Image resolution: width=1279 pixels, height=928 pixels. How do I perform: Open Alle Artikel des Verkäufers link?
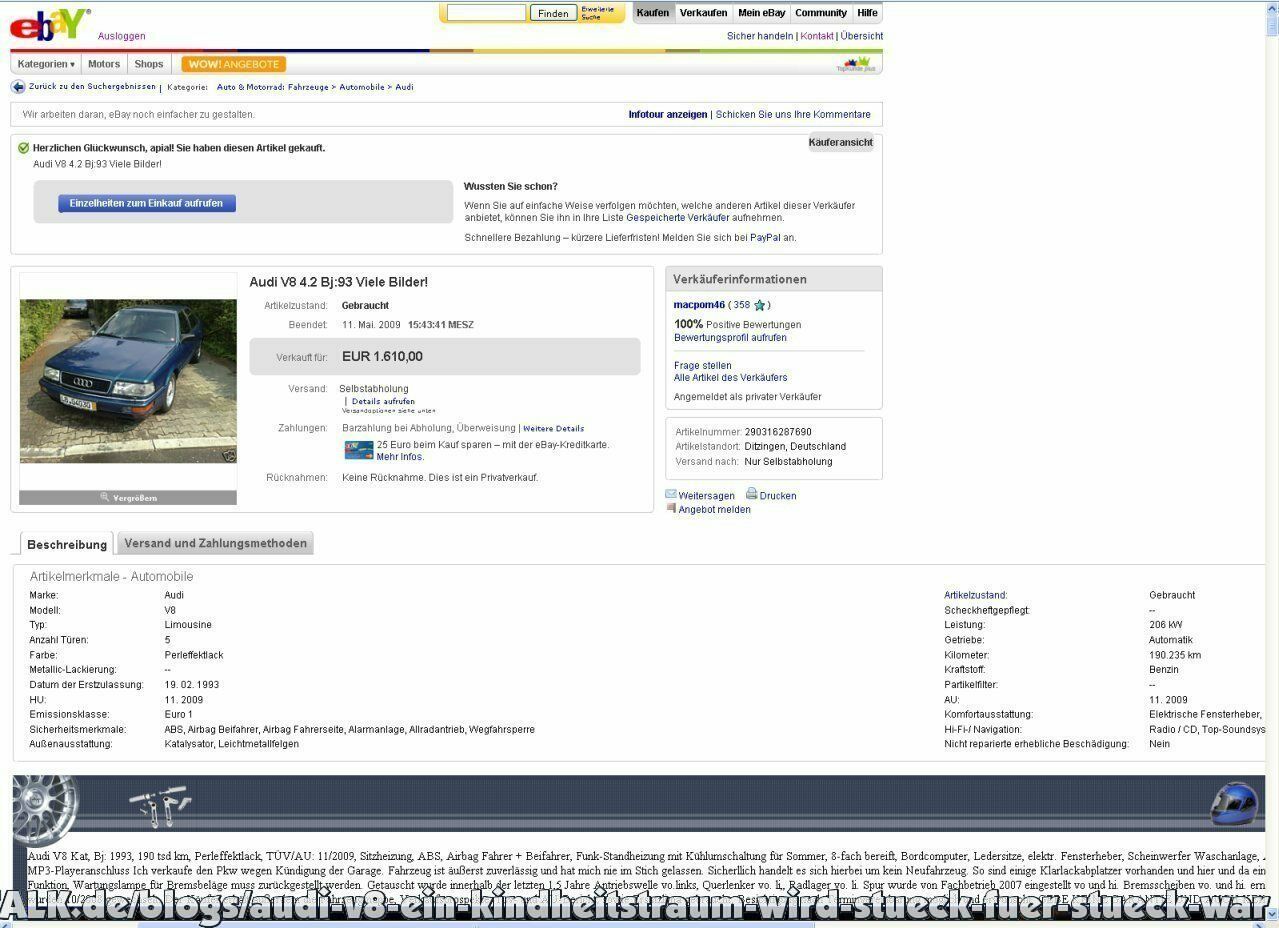(x=730, y=378)
